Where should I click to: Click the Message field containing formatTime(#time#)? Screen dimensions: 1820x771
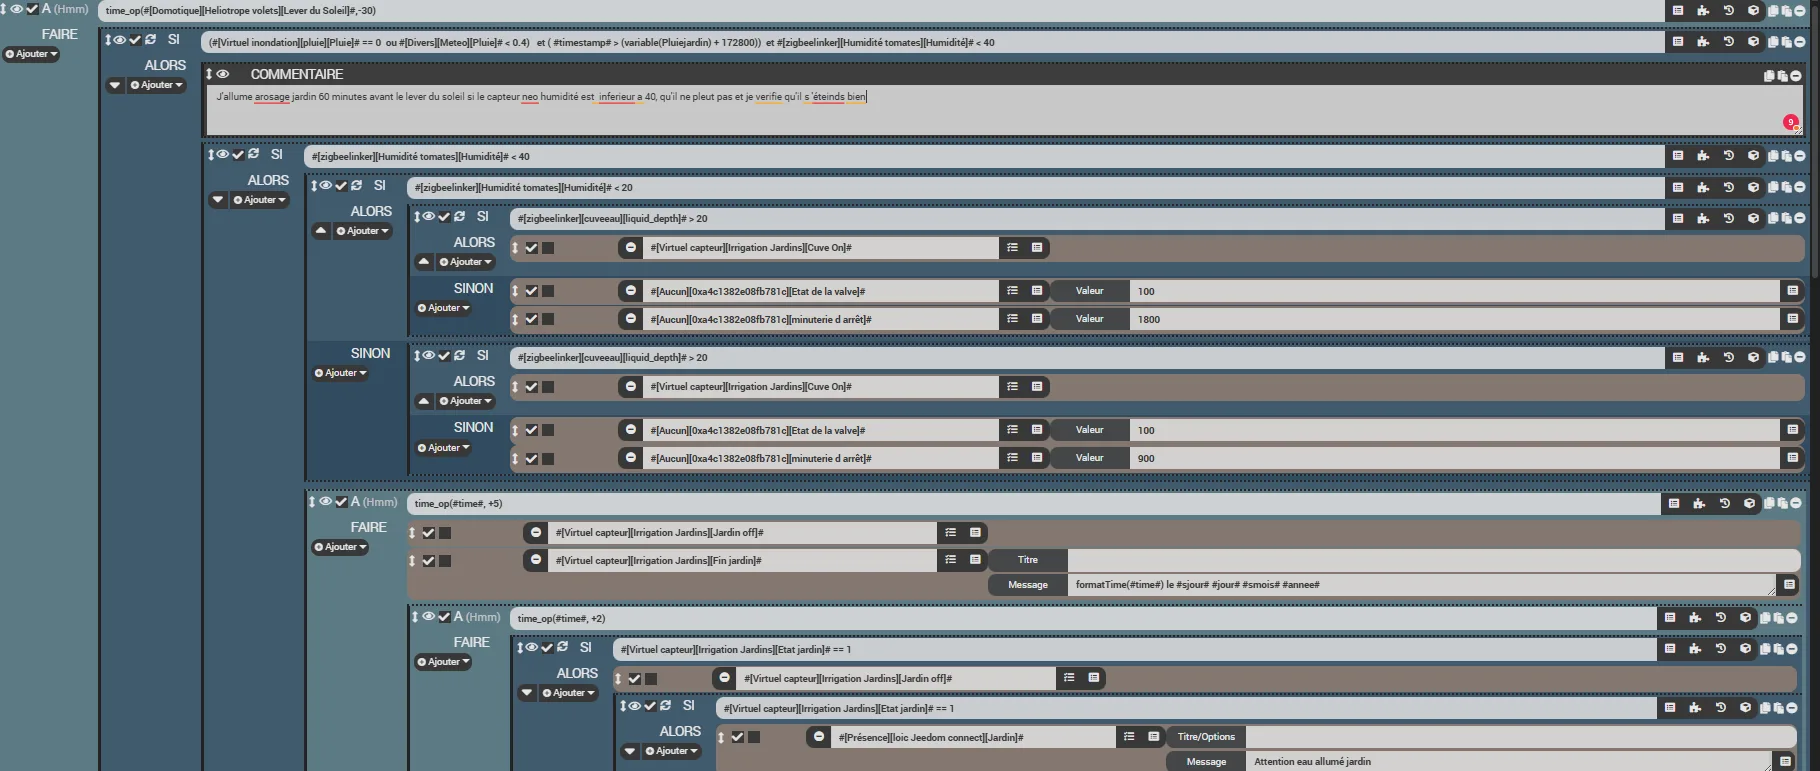(1420, 585)
